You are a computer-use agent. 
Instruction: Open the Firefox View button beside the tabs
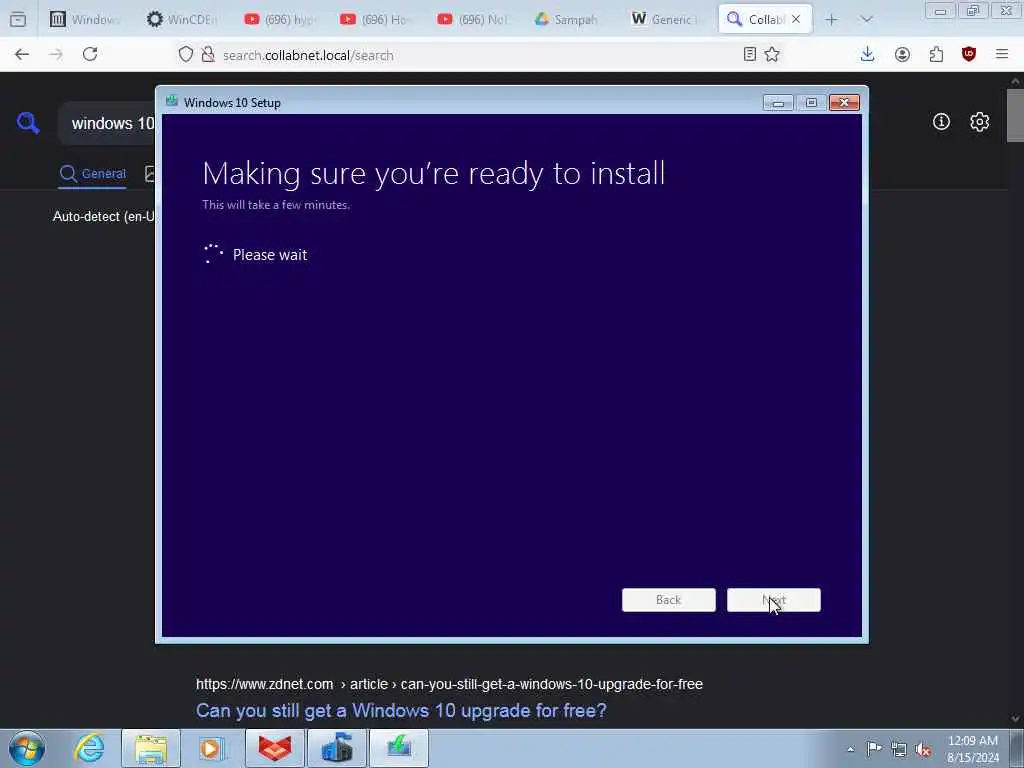tap(18, 20)
